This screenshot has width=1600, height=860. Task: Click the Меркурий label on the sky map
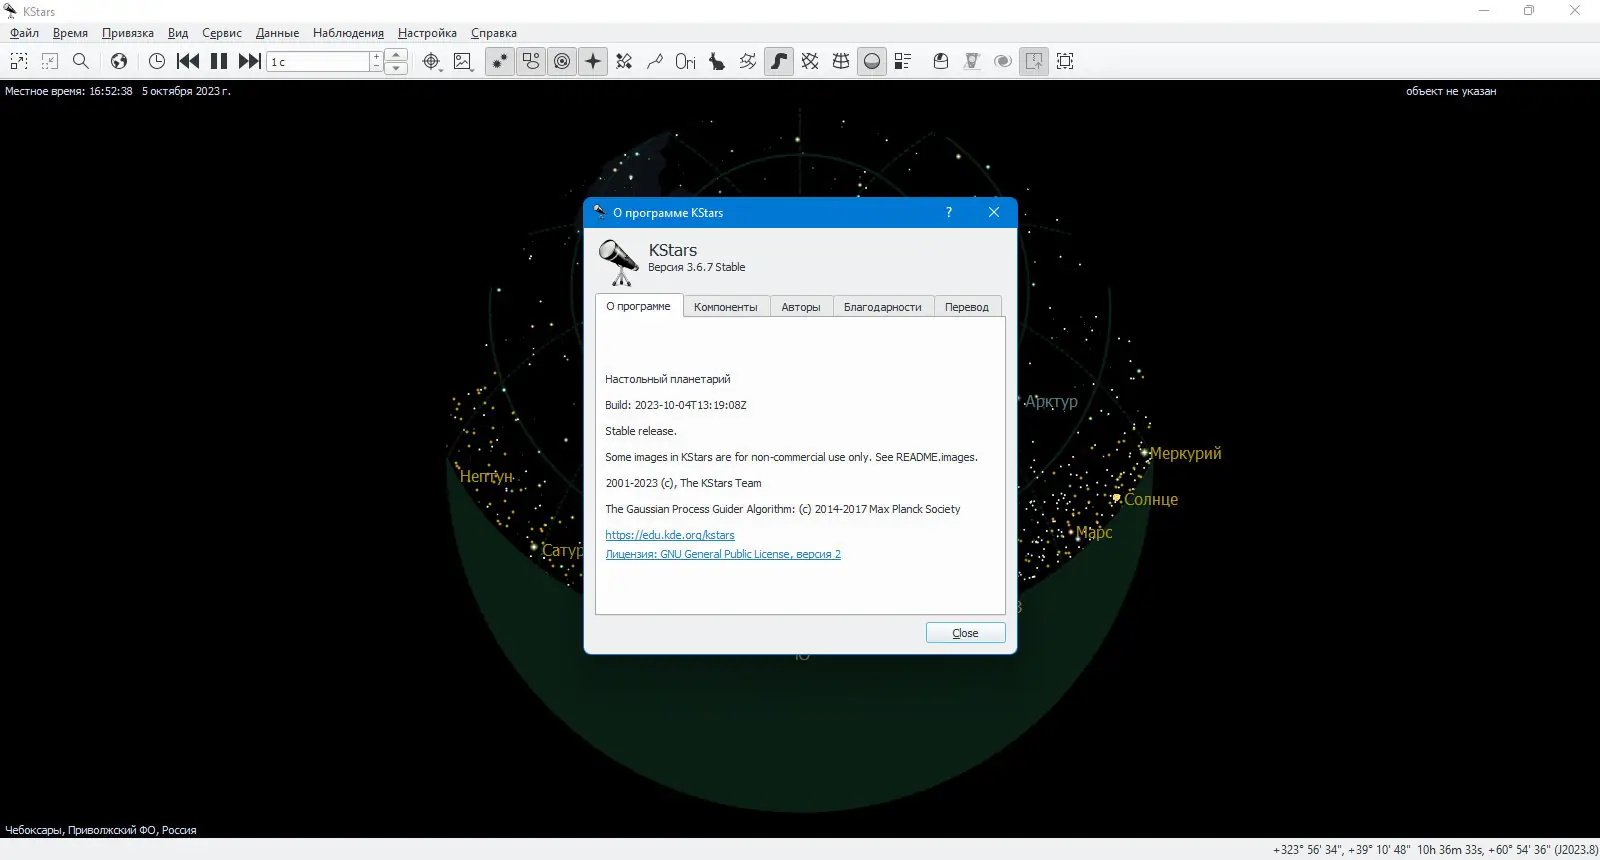point(1185,454)
